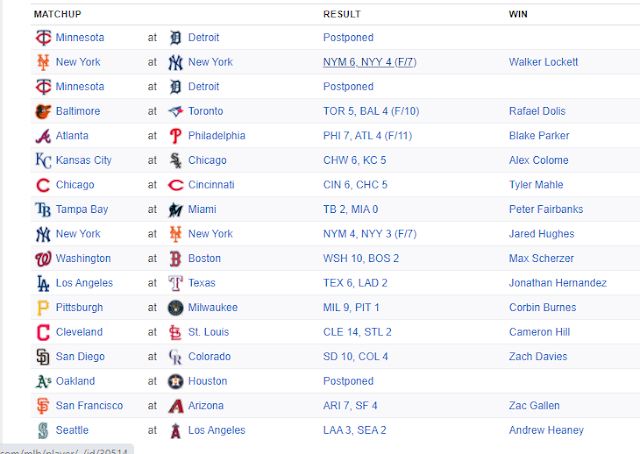Click the Washington Nationals logo icon
The image size is (640, 454).
[43, 258]
